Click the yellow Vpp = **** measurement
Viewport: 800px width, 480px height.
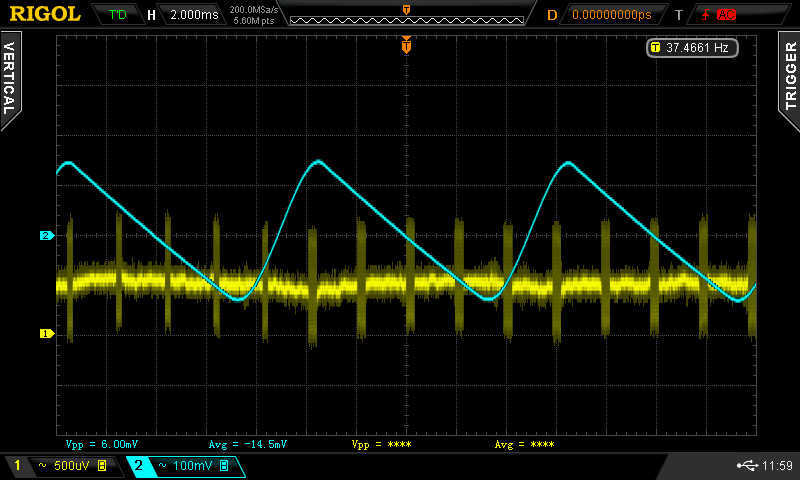(381, 444)
